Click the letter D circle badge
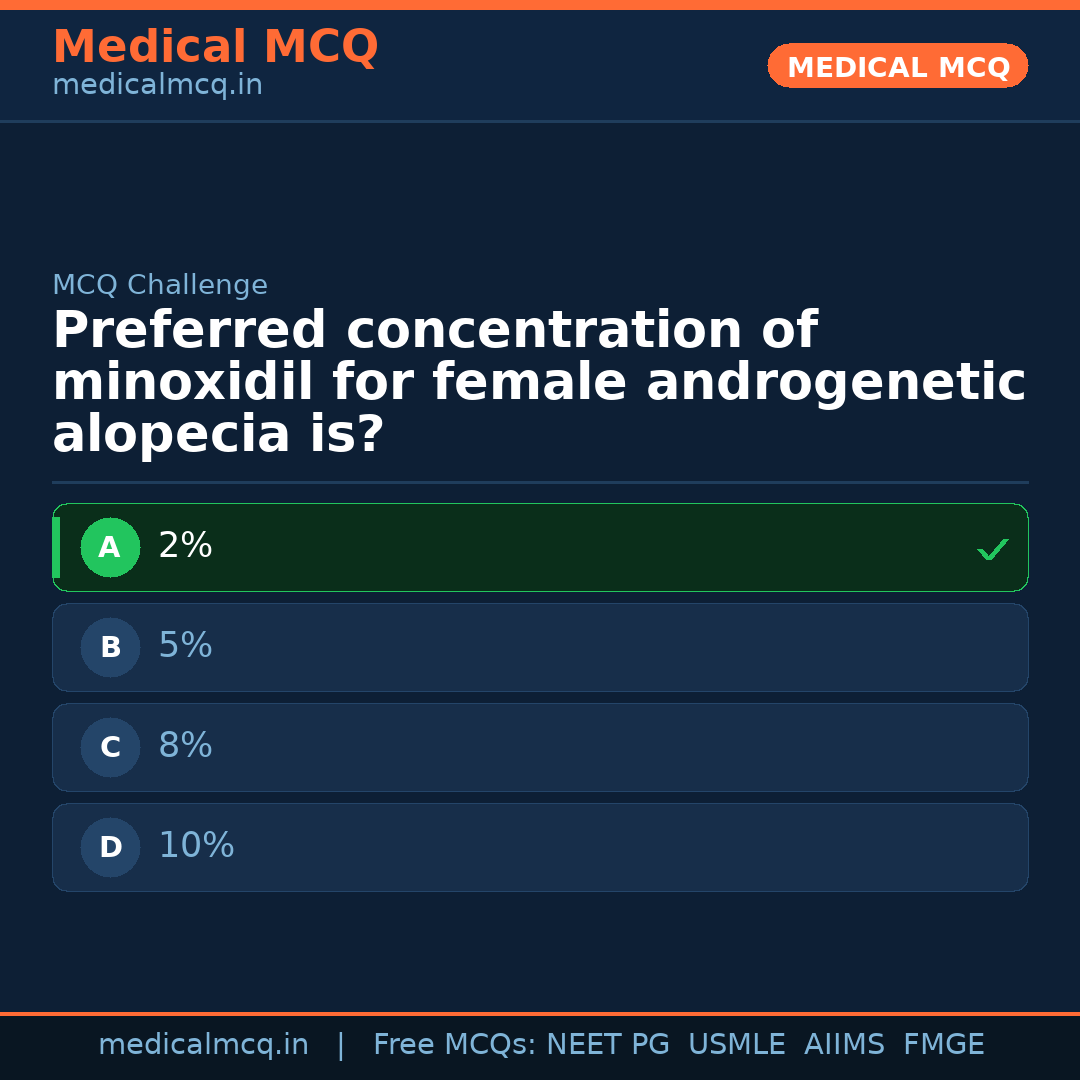1080x1080 pixels. point(110,848)
